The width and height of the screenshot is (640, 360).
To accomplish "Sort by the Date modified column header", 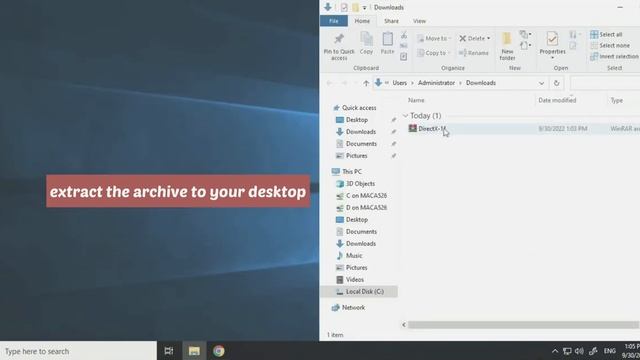I will tap(557, 100).
